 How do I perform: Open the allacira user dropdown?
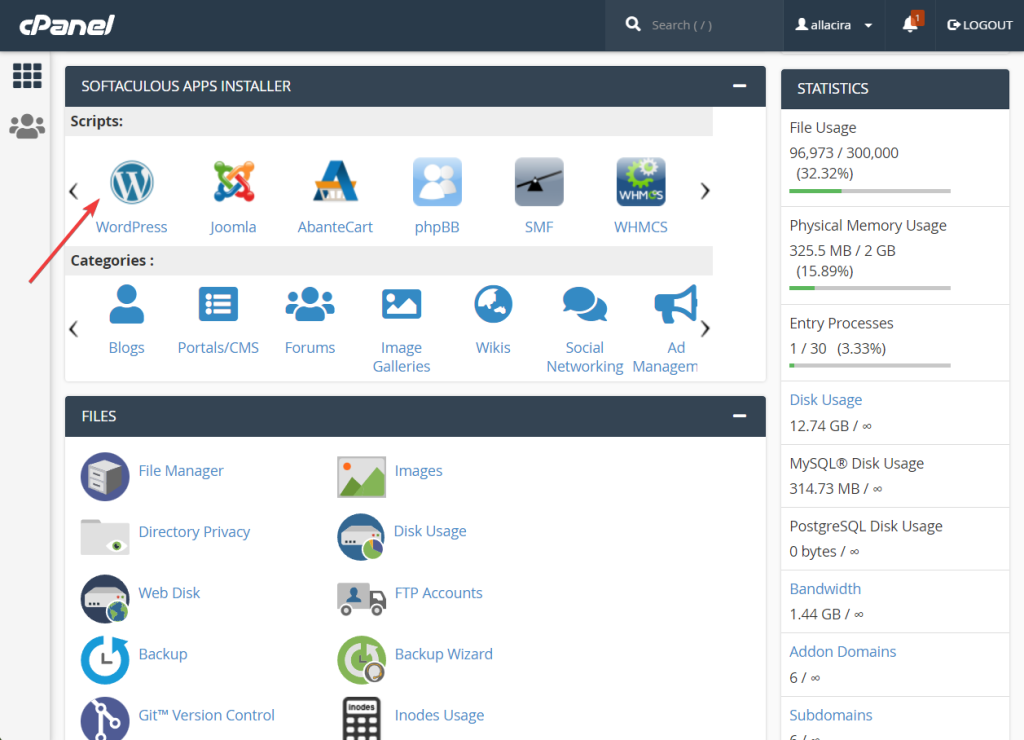click(x=834, y=25)
